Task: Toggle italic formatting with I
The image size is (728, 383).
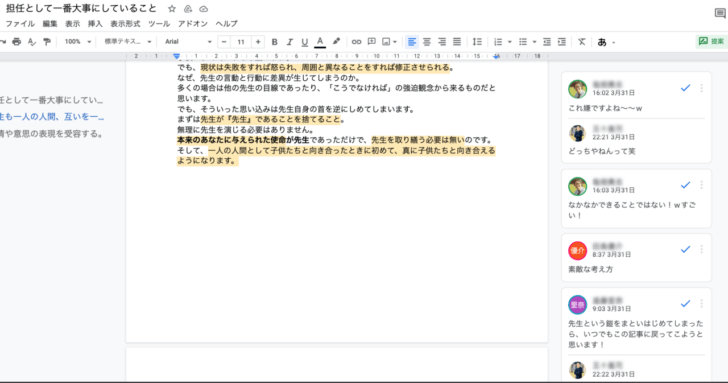Action: [x=290, y=42]
